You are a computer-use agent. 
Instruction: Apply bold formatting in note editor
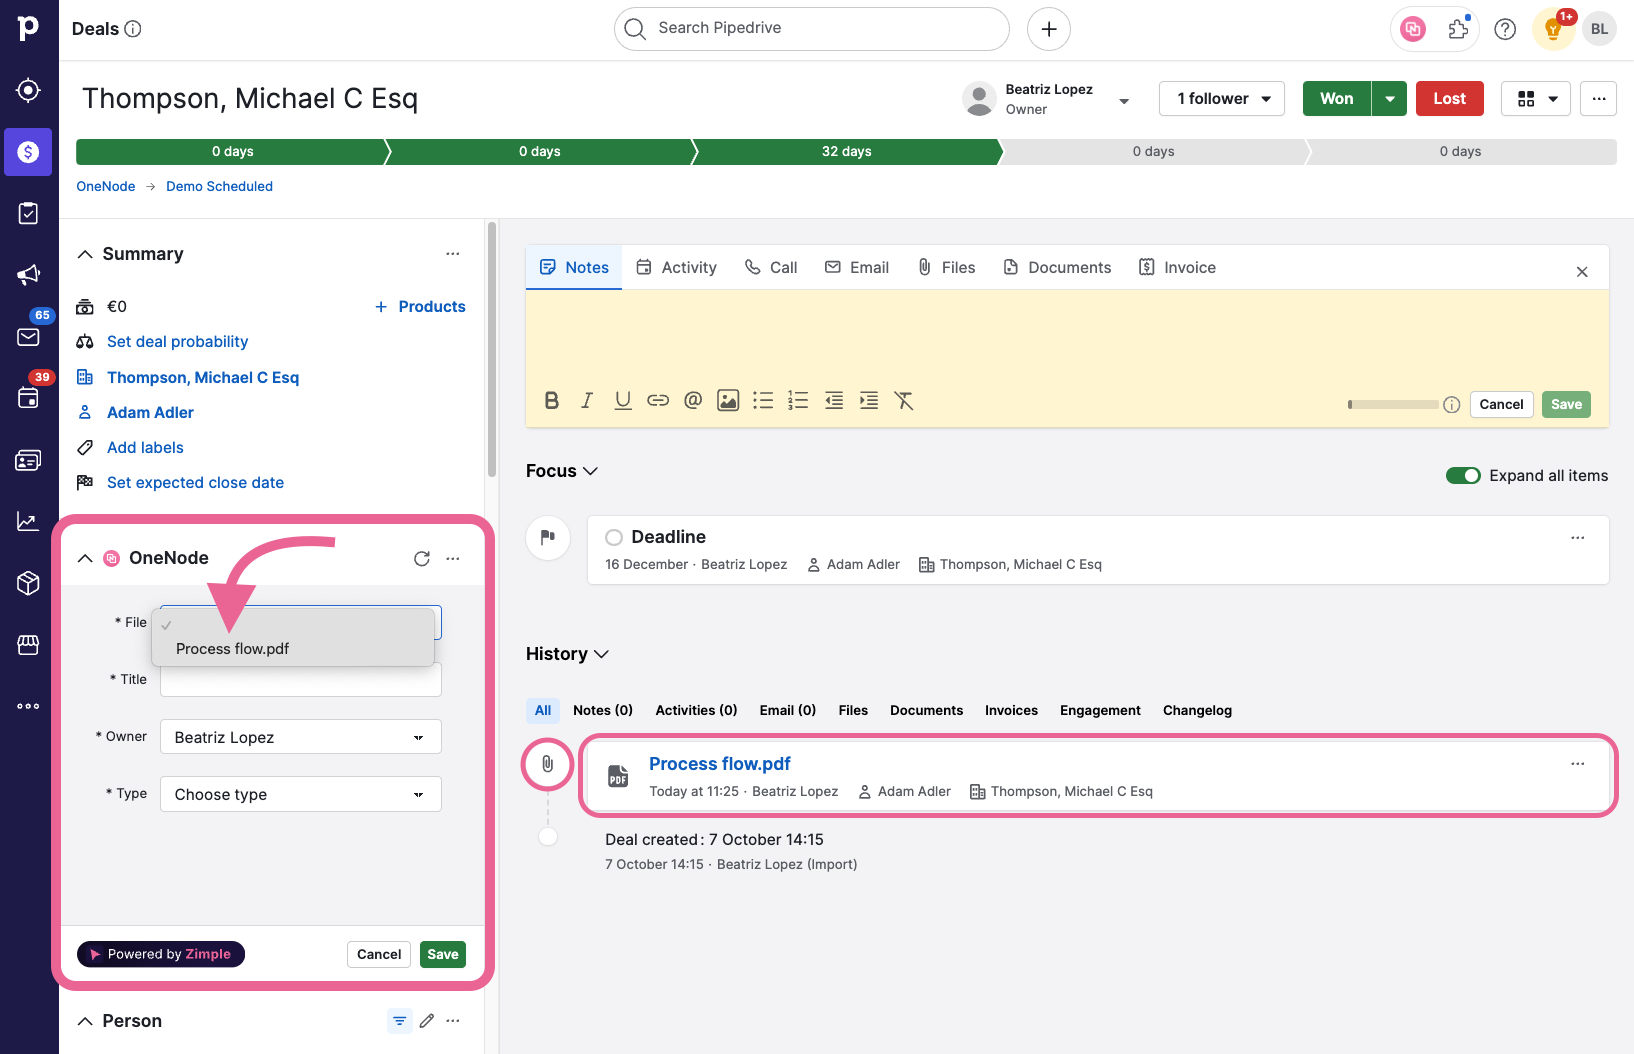[551, 401]
